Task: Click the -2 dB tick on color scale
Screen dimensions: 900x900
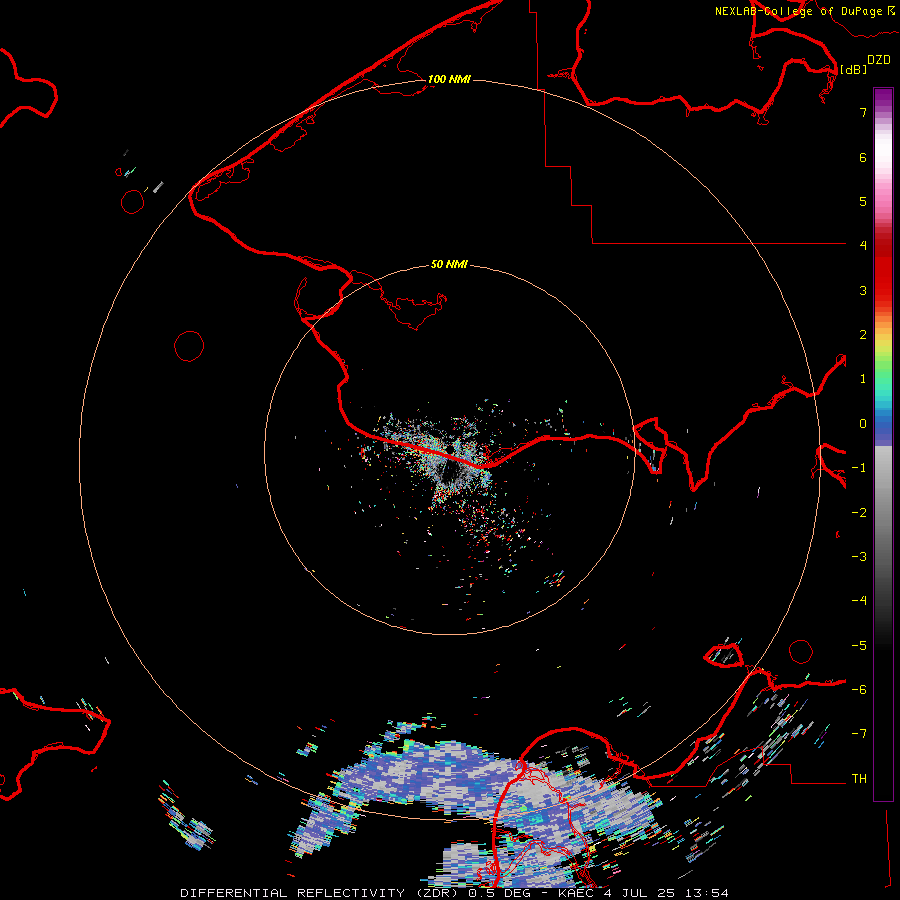Action: pos(859,513)
